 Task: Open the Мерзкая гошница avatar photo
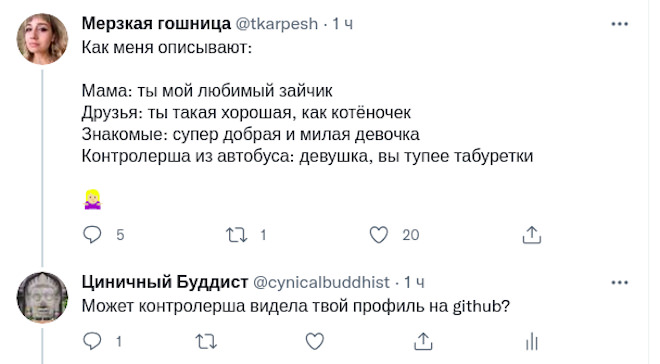tap(42, 39)
